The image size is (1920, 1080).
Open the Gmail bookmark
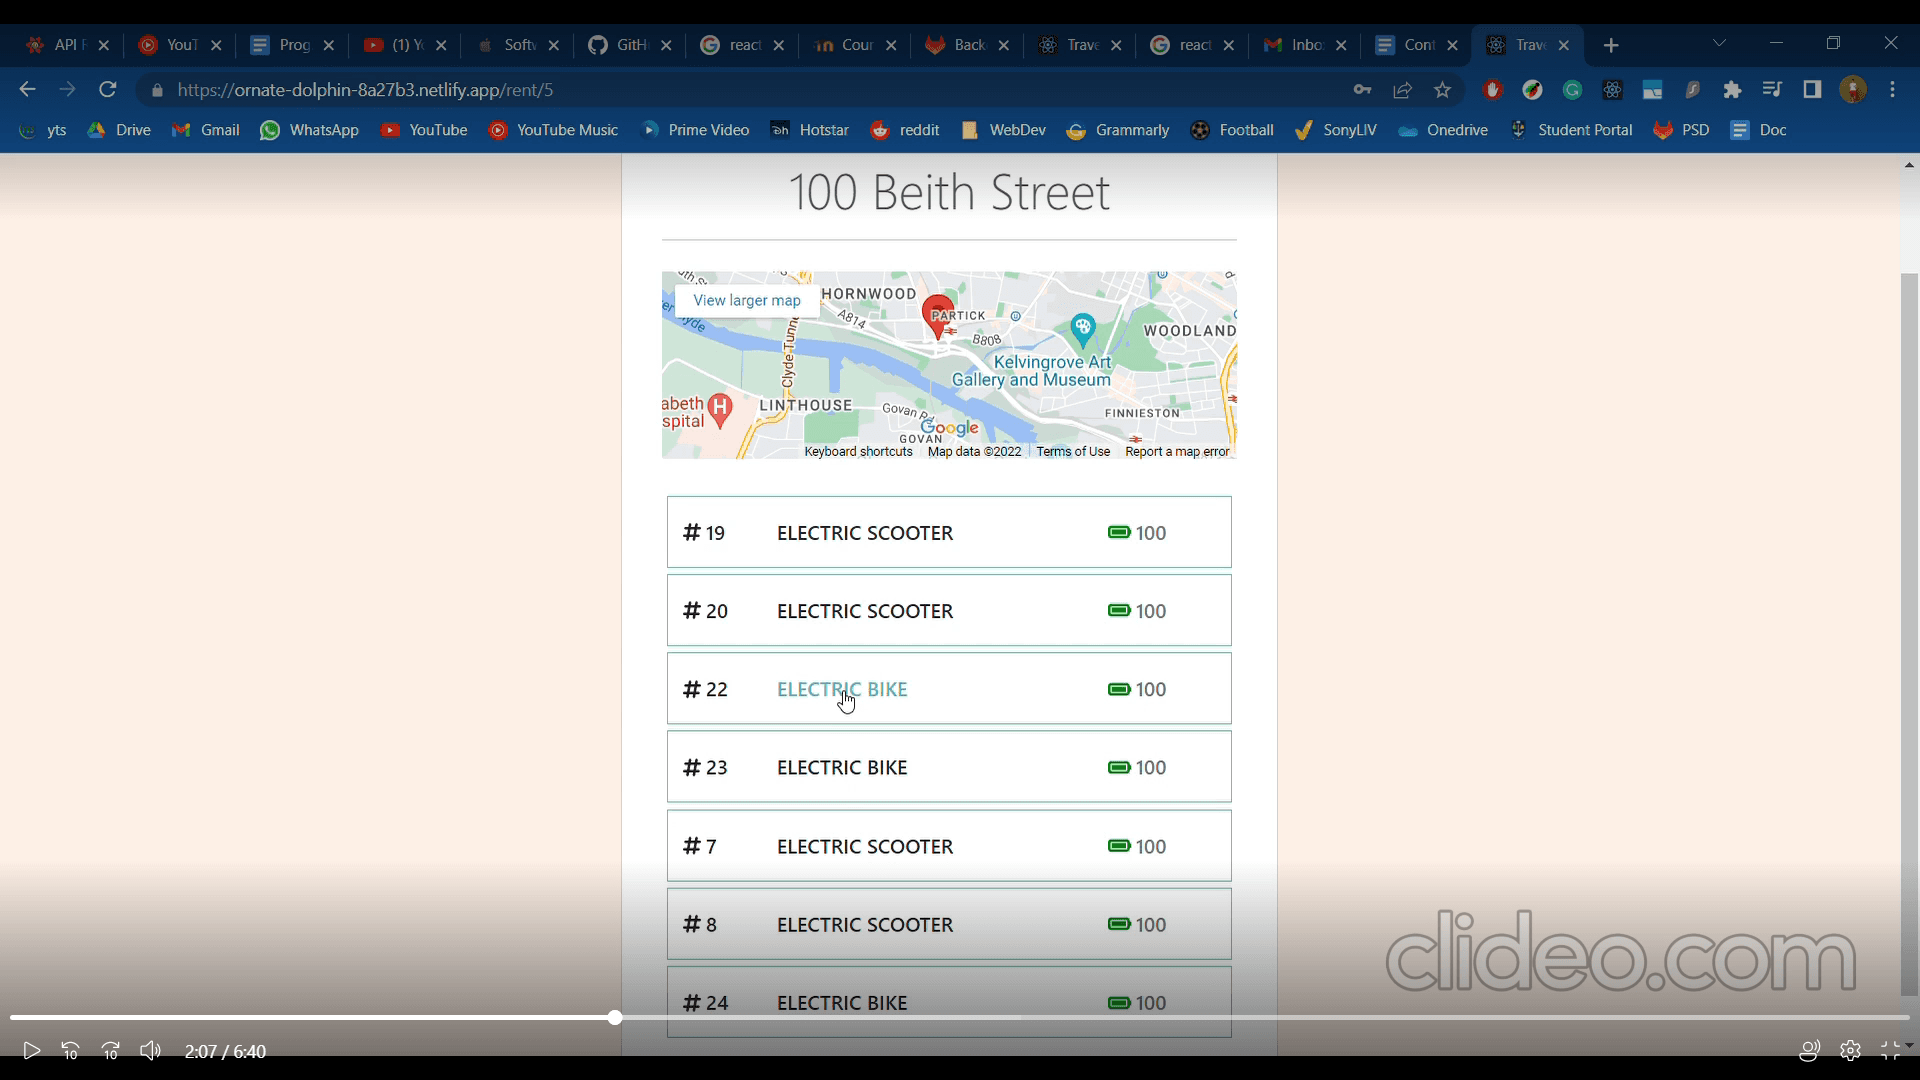pyautogui.click(x=206, y=130)
